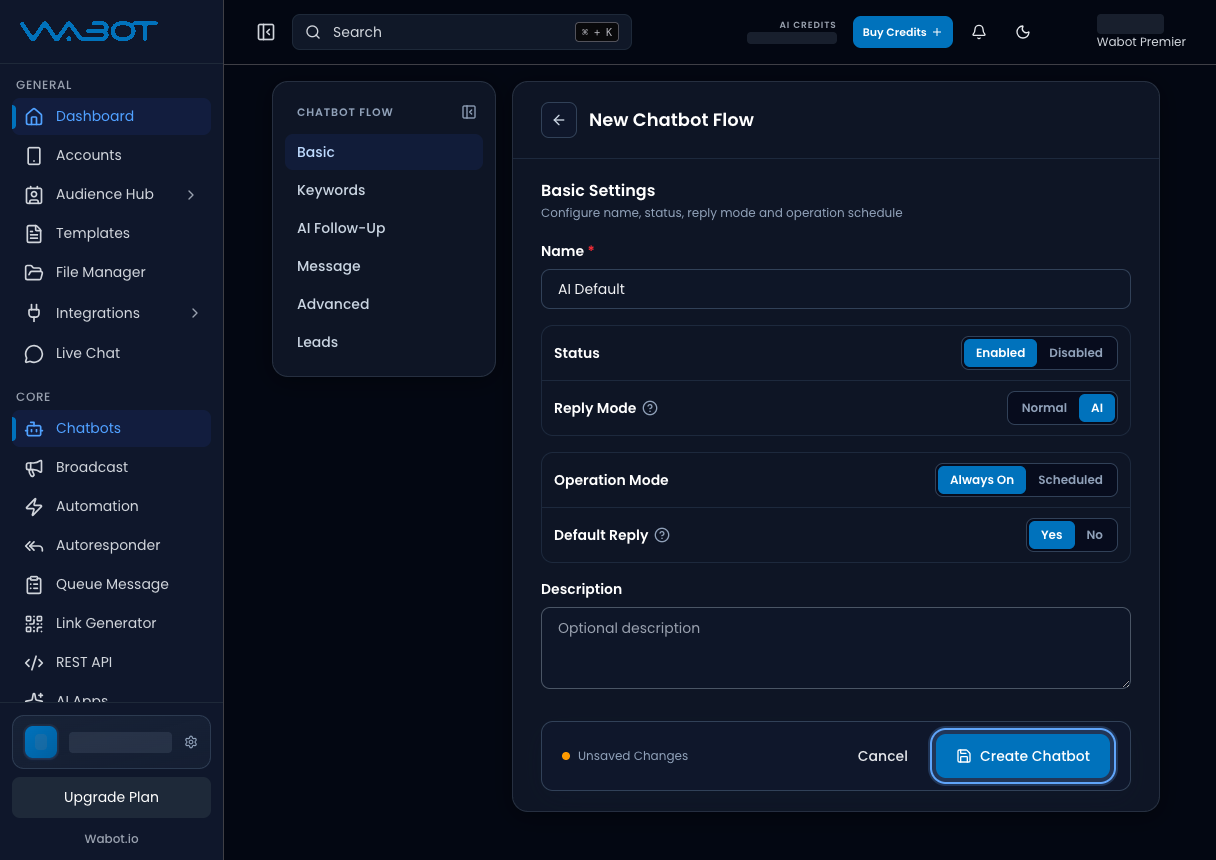Click the Name input field
This screenshot has width=1216, height=860.
[836, 289]
